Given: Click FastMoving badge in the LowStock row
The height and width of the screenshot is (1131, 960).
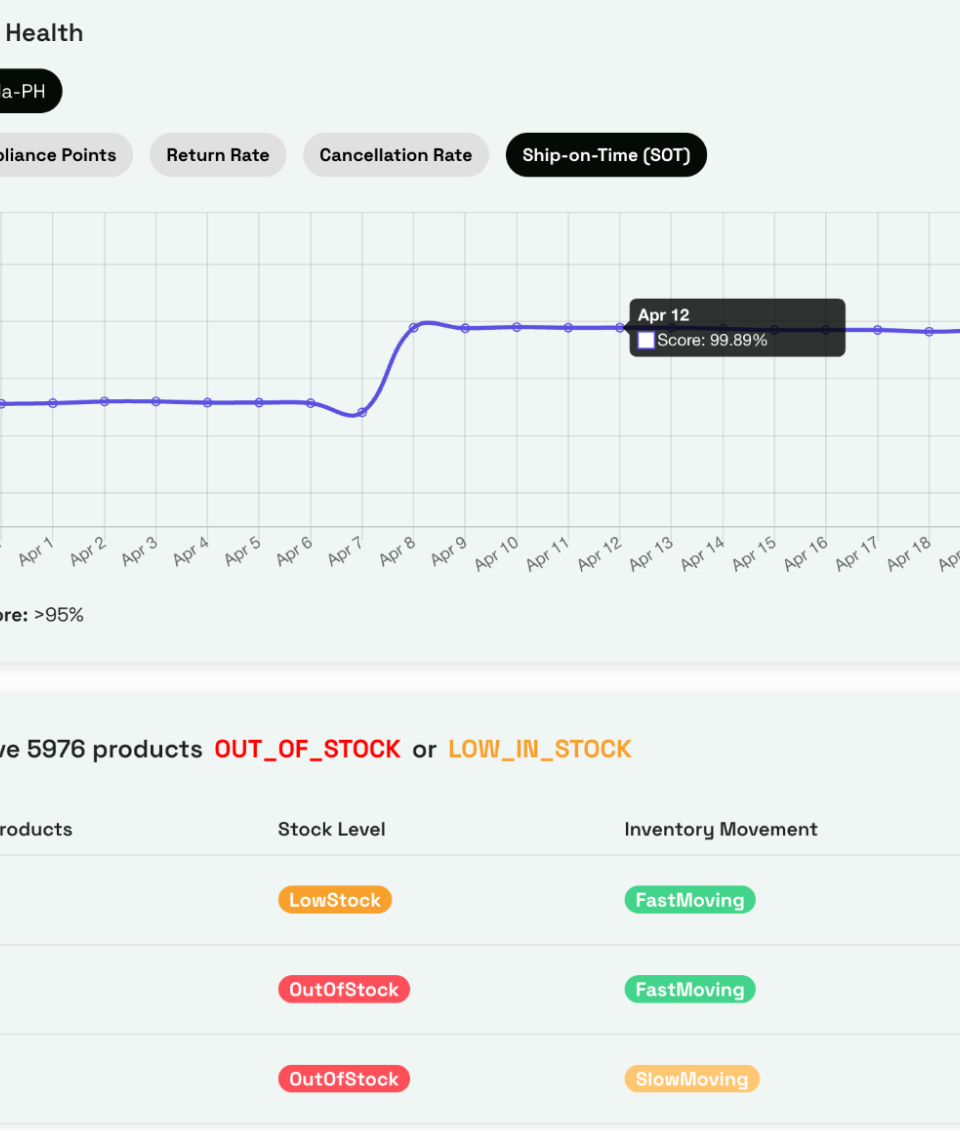Looking at the screenshot, I should tap(689, 900).
